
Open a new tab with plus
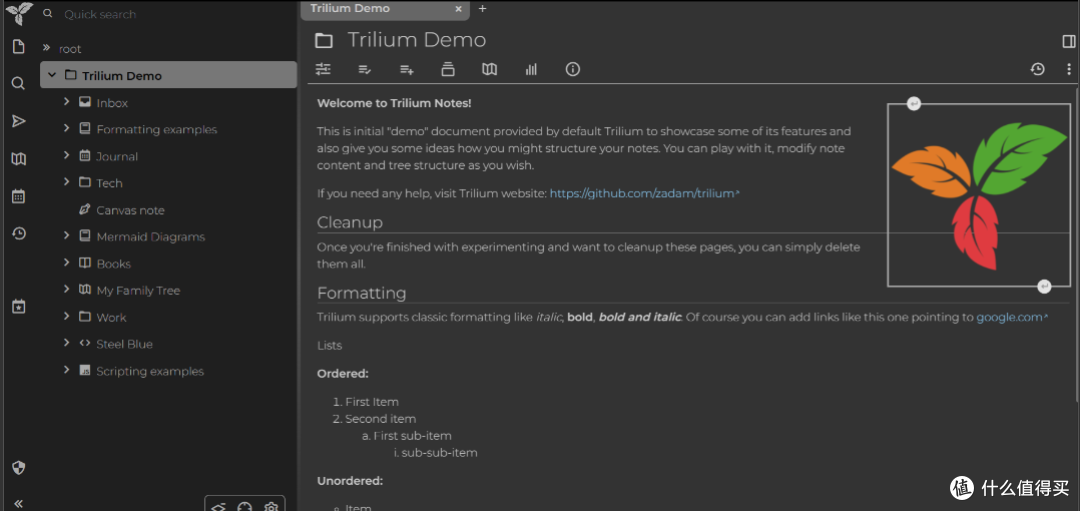coord(482,8)
